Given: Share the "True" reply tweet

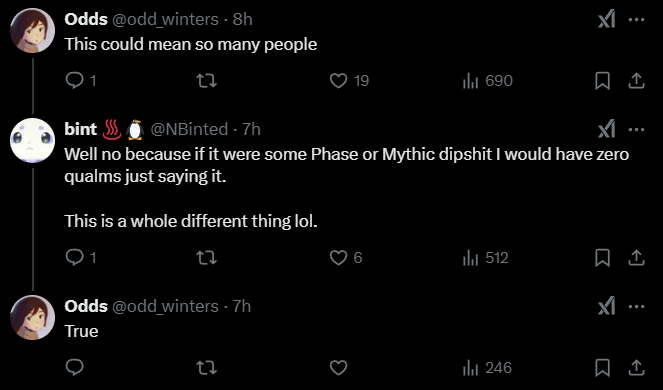Looking at the screenshot, I should 636,368.
